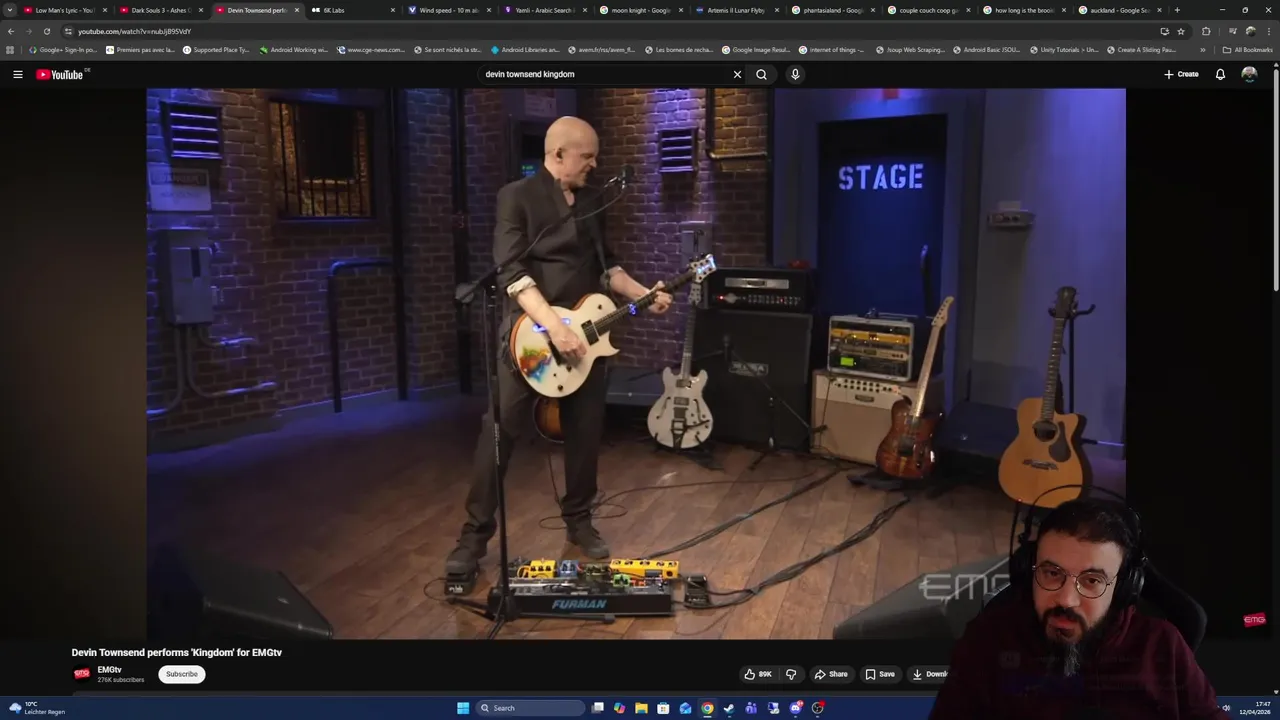Open the 'Create A Sliding Pau...' bookmark

click(x=1141, y=49)
